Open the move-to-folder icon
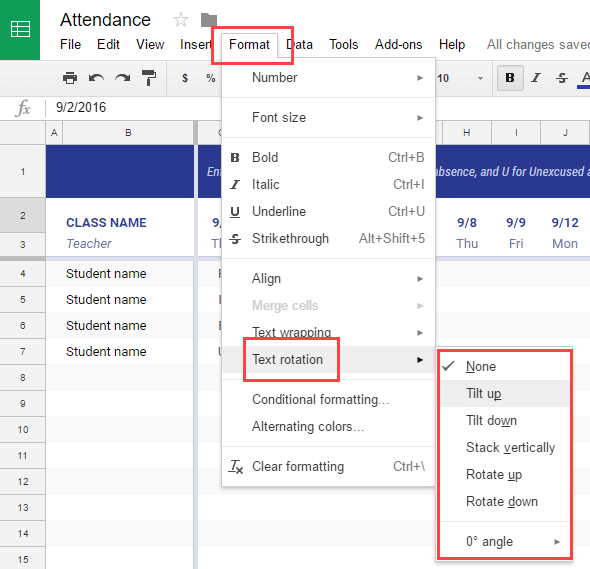590x569 pixels. 209,20
